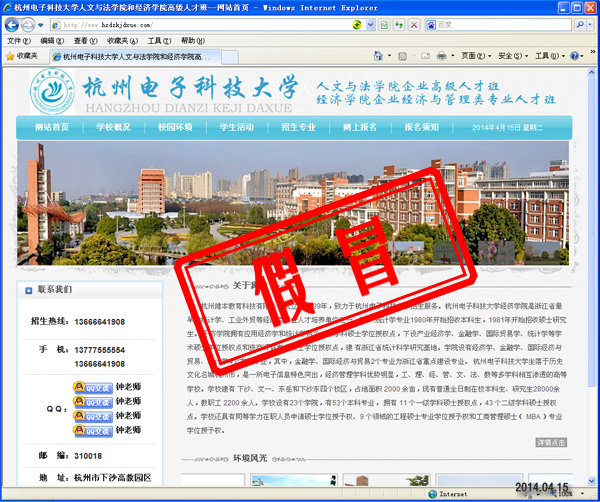Click the RSS feeds icon
The image size is (600, 502).
coord(403,56)
